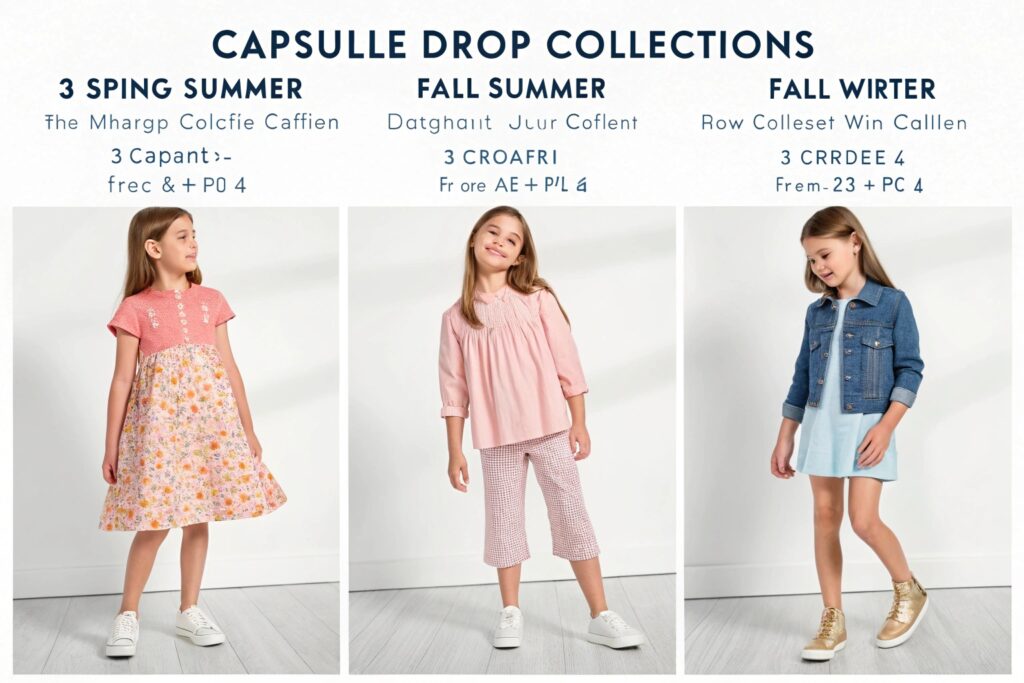Click the Capsulle Drop Collections main title

(513, 44)
